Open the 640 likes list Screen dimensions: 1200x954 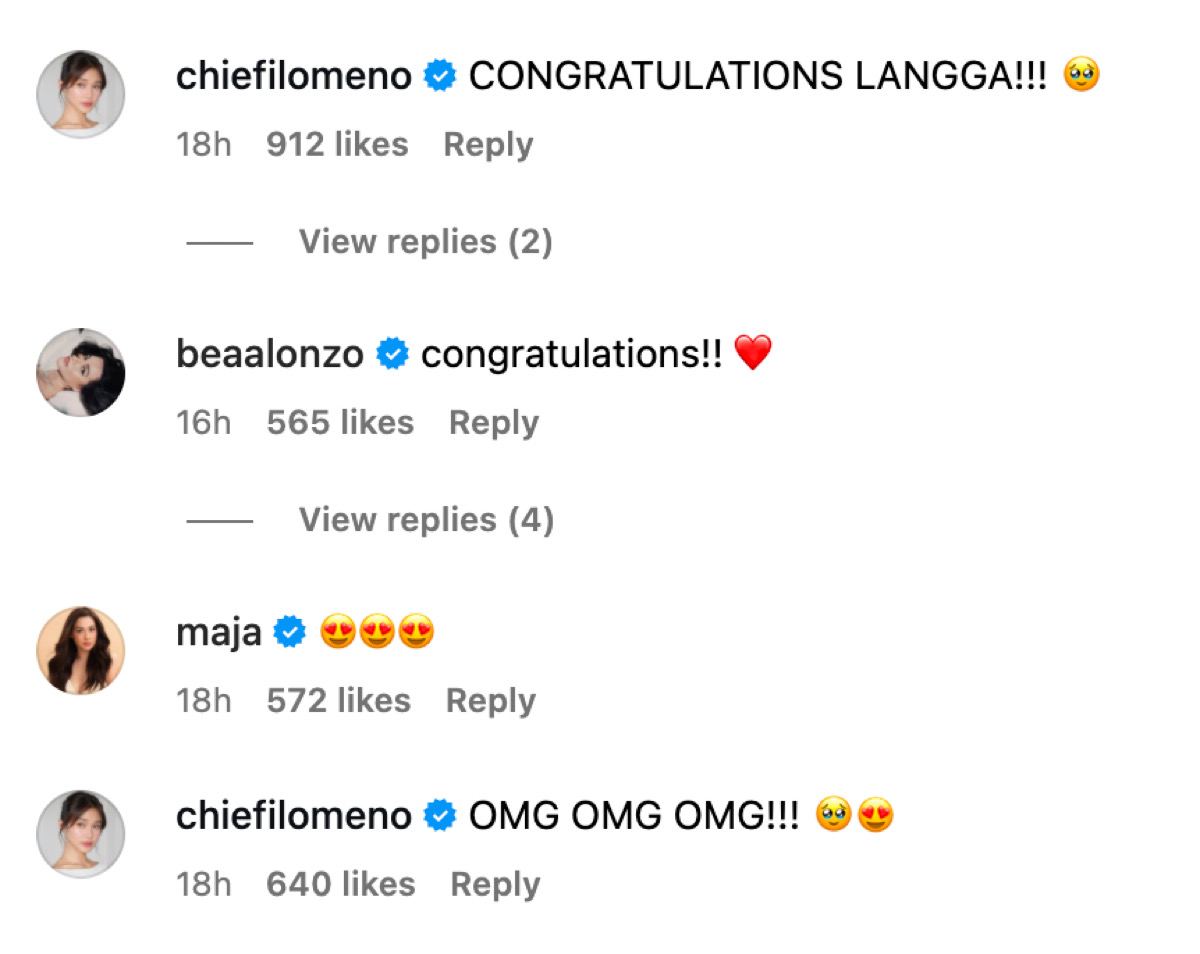[340, 885]
